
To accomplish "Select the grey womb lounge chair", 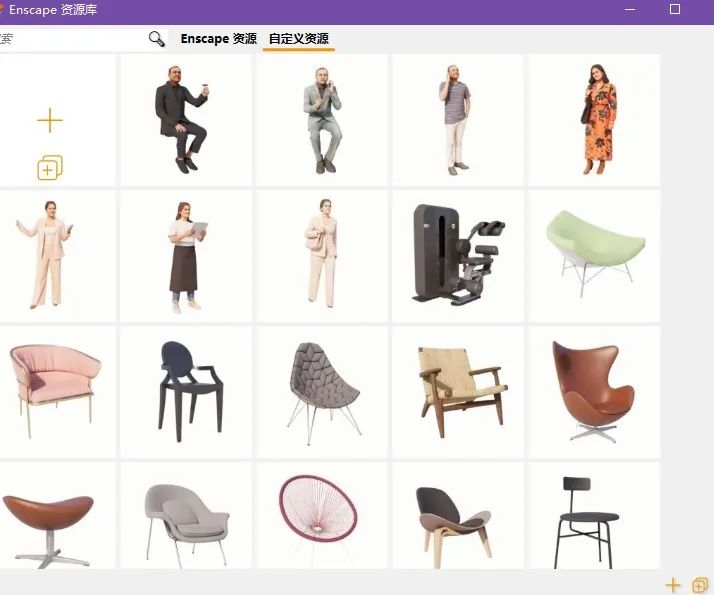I will (x=186, y=516).
